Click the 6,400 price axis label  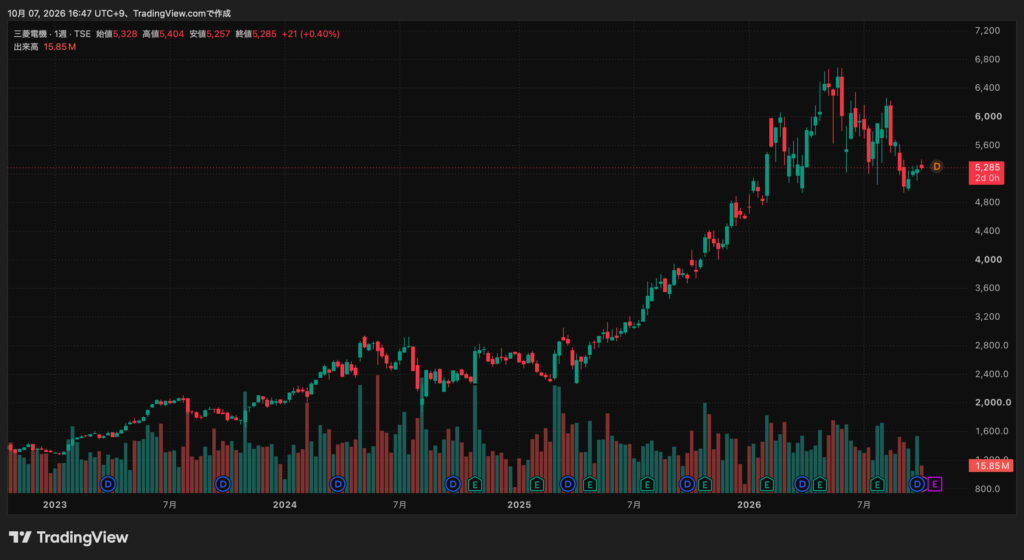coord(987,87)
